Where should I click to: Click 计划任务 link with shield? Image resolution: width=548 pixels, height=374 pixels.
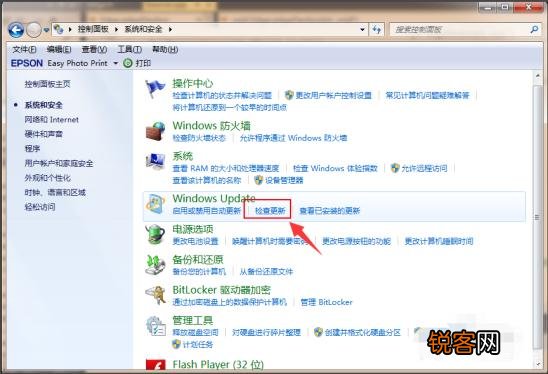(x=198, y=345)
